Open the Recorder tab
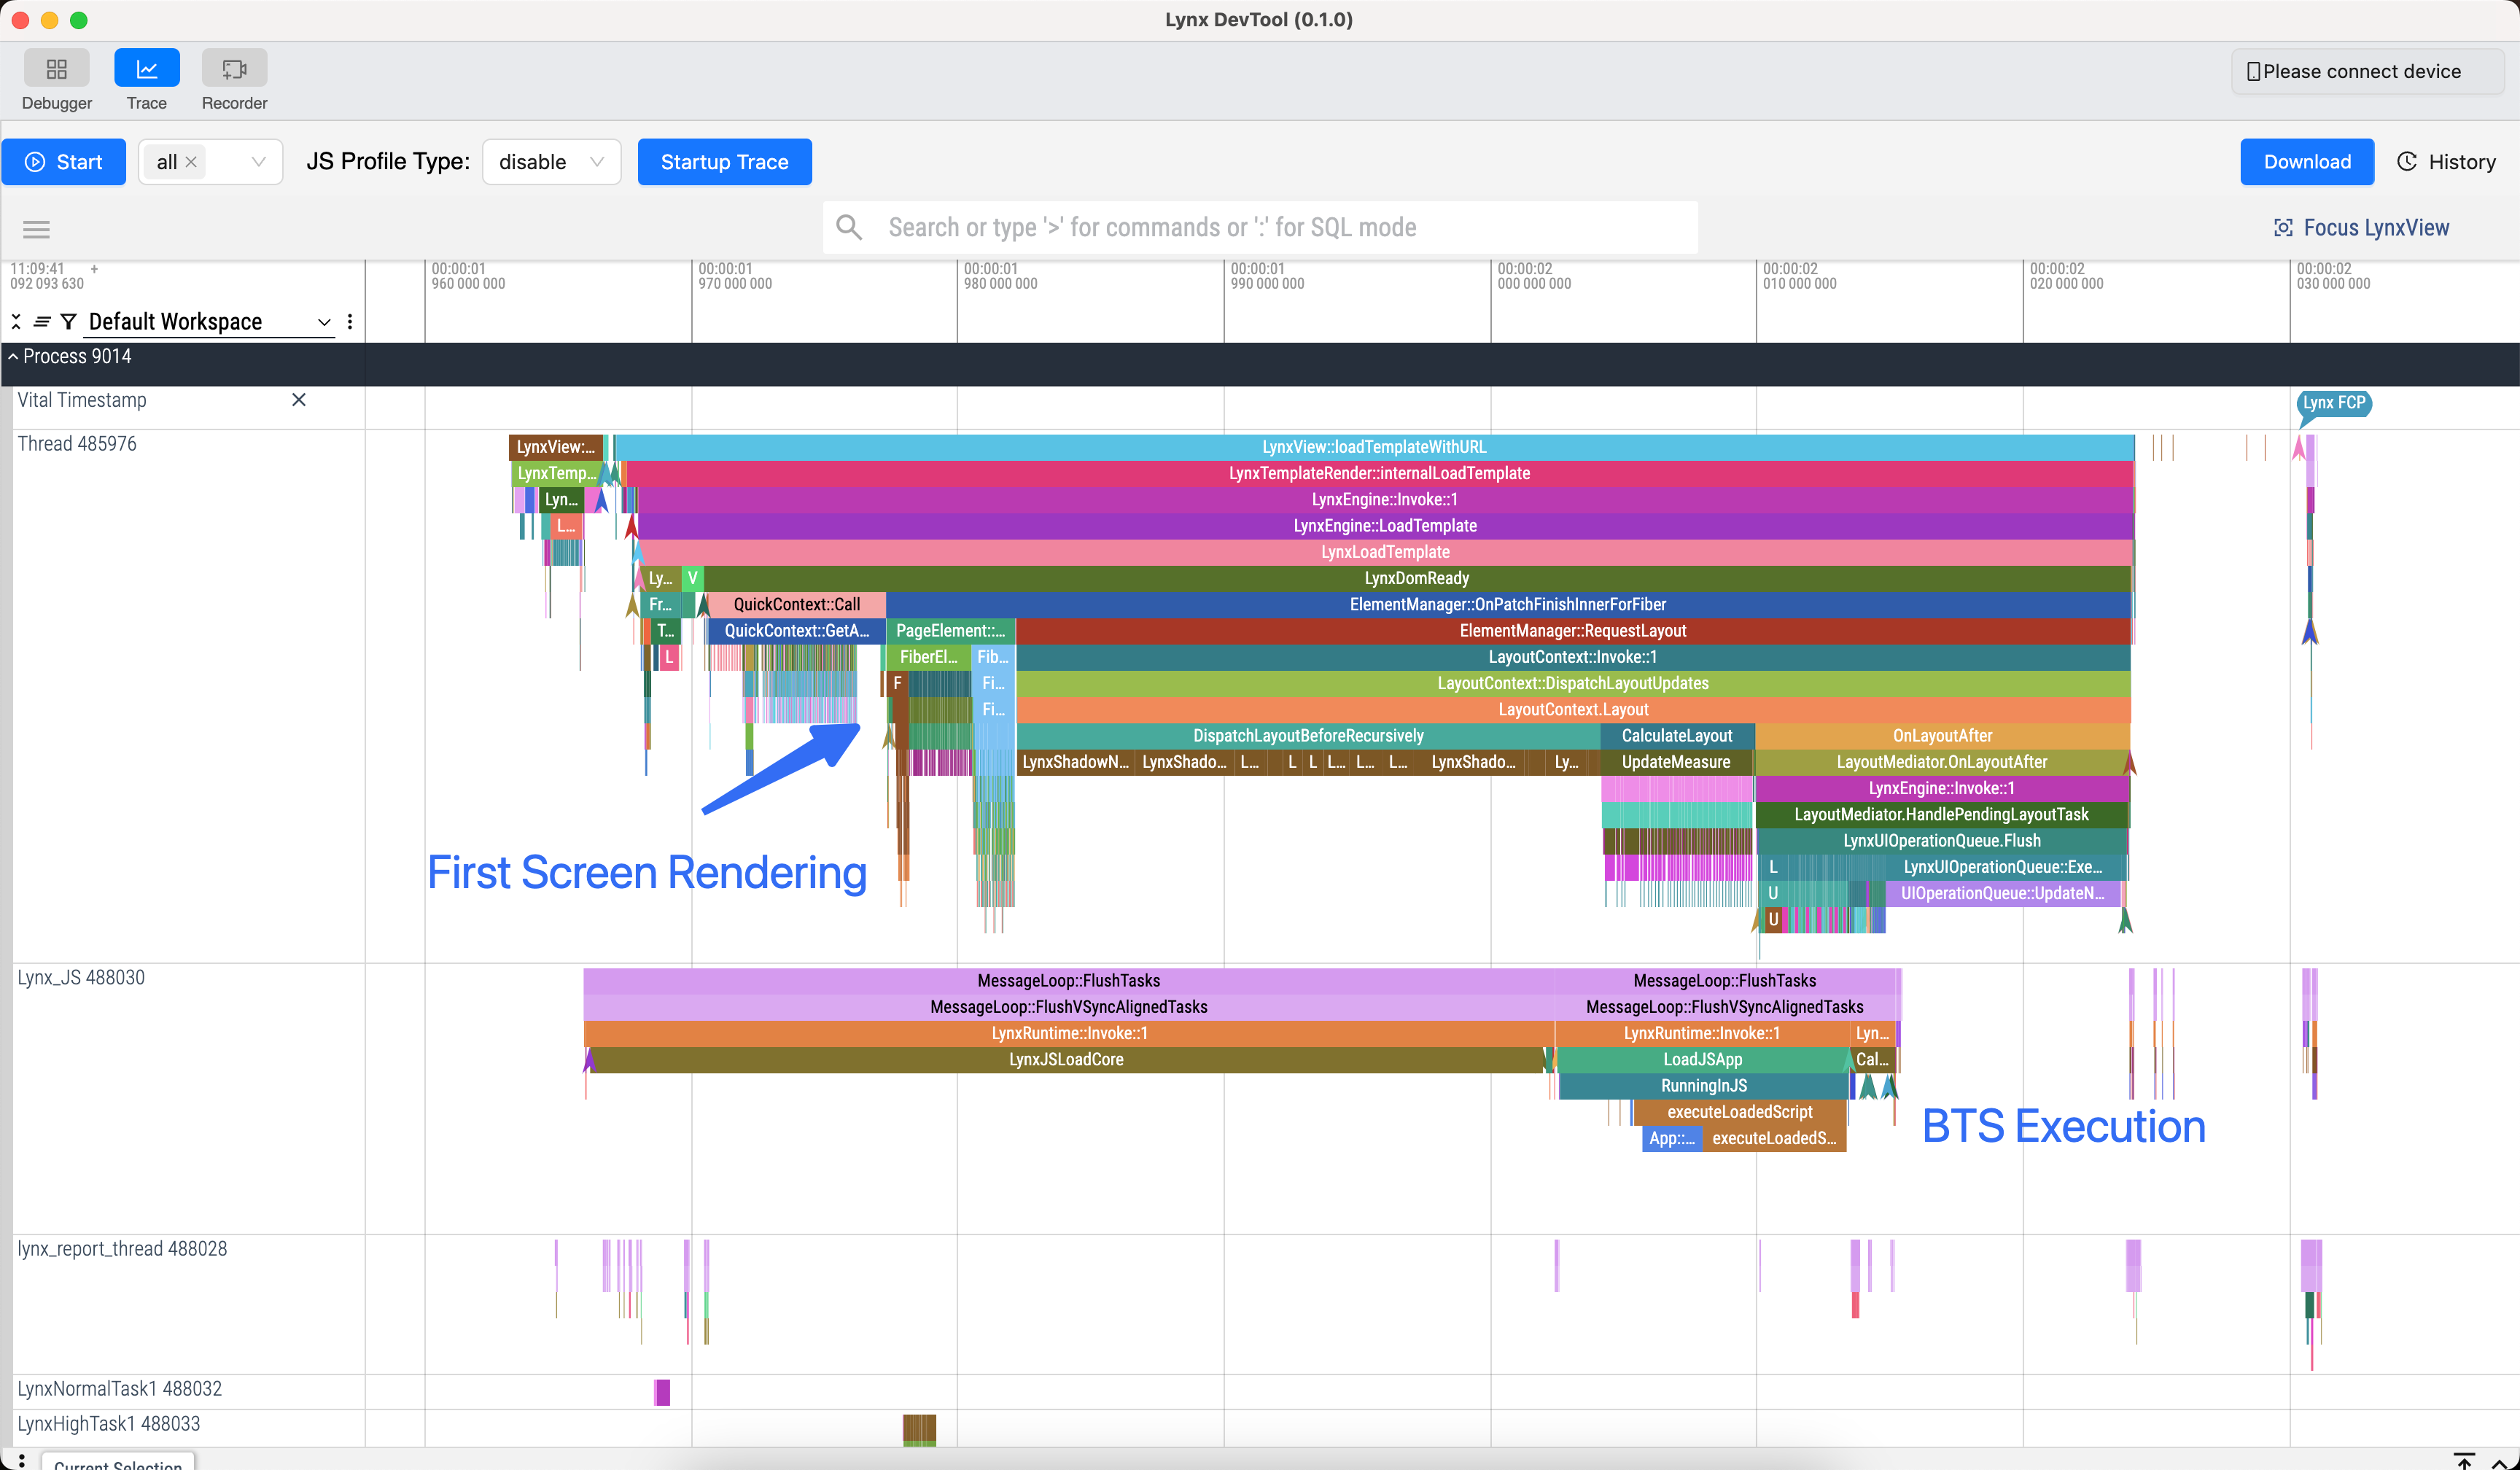 coord(234,80)
